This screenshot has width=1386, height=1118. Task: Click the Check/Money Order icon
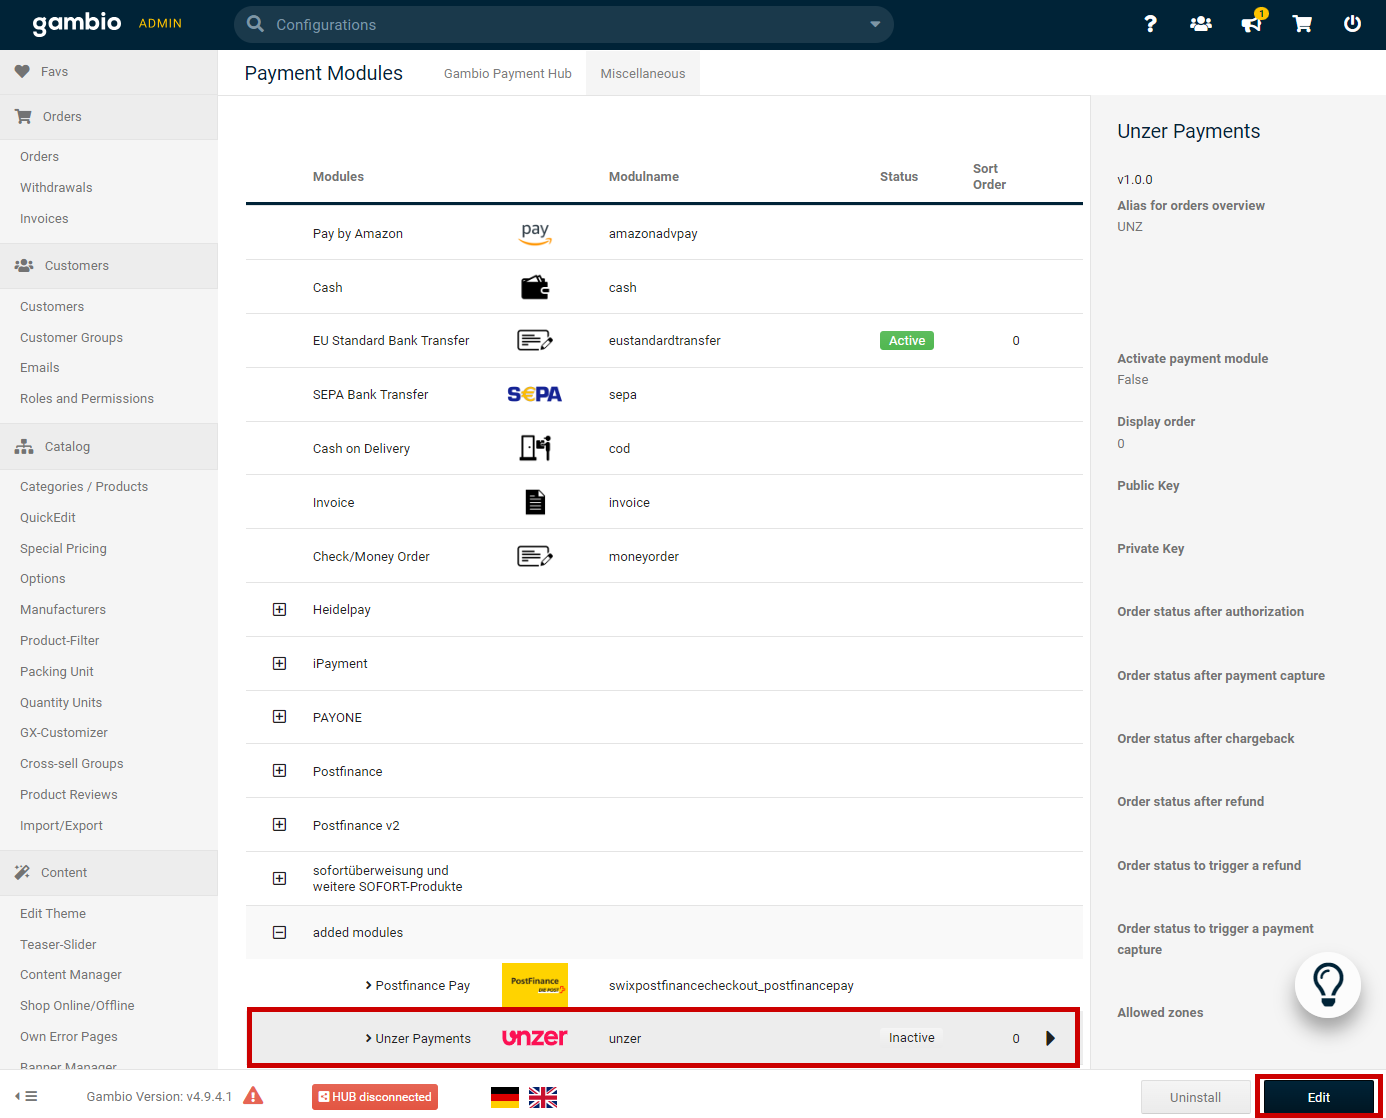tap(535, 556)
